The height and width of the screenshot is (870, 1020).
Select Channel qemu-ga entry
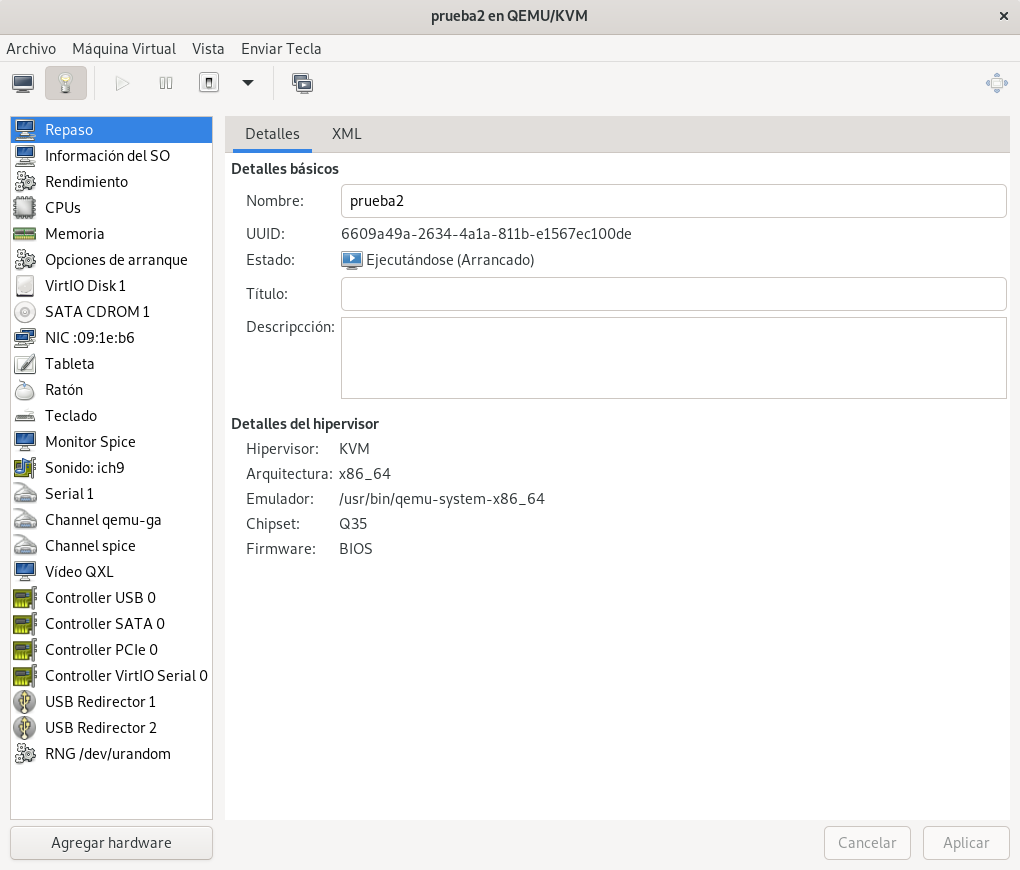coord(111,520)
